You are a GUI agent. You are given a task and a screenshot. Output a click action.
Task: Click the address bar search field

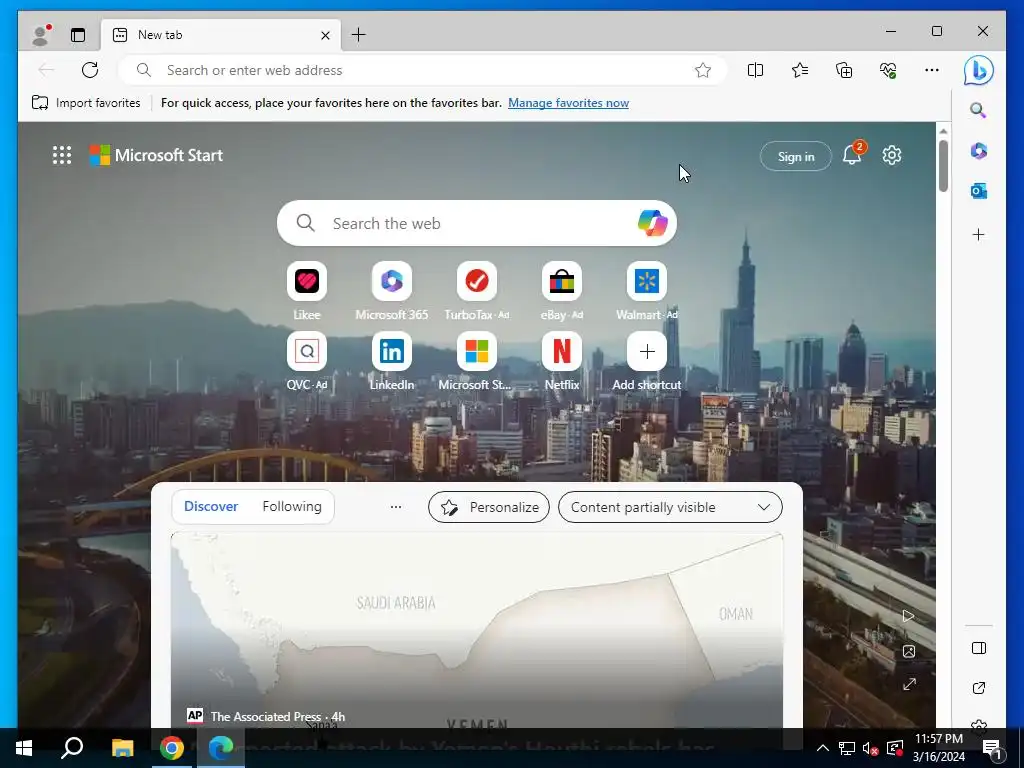[x=423, y=70]
